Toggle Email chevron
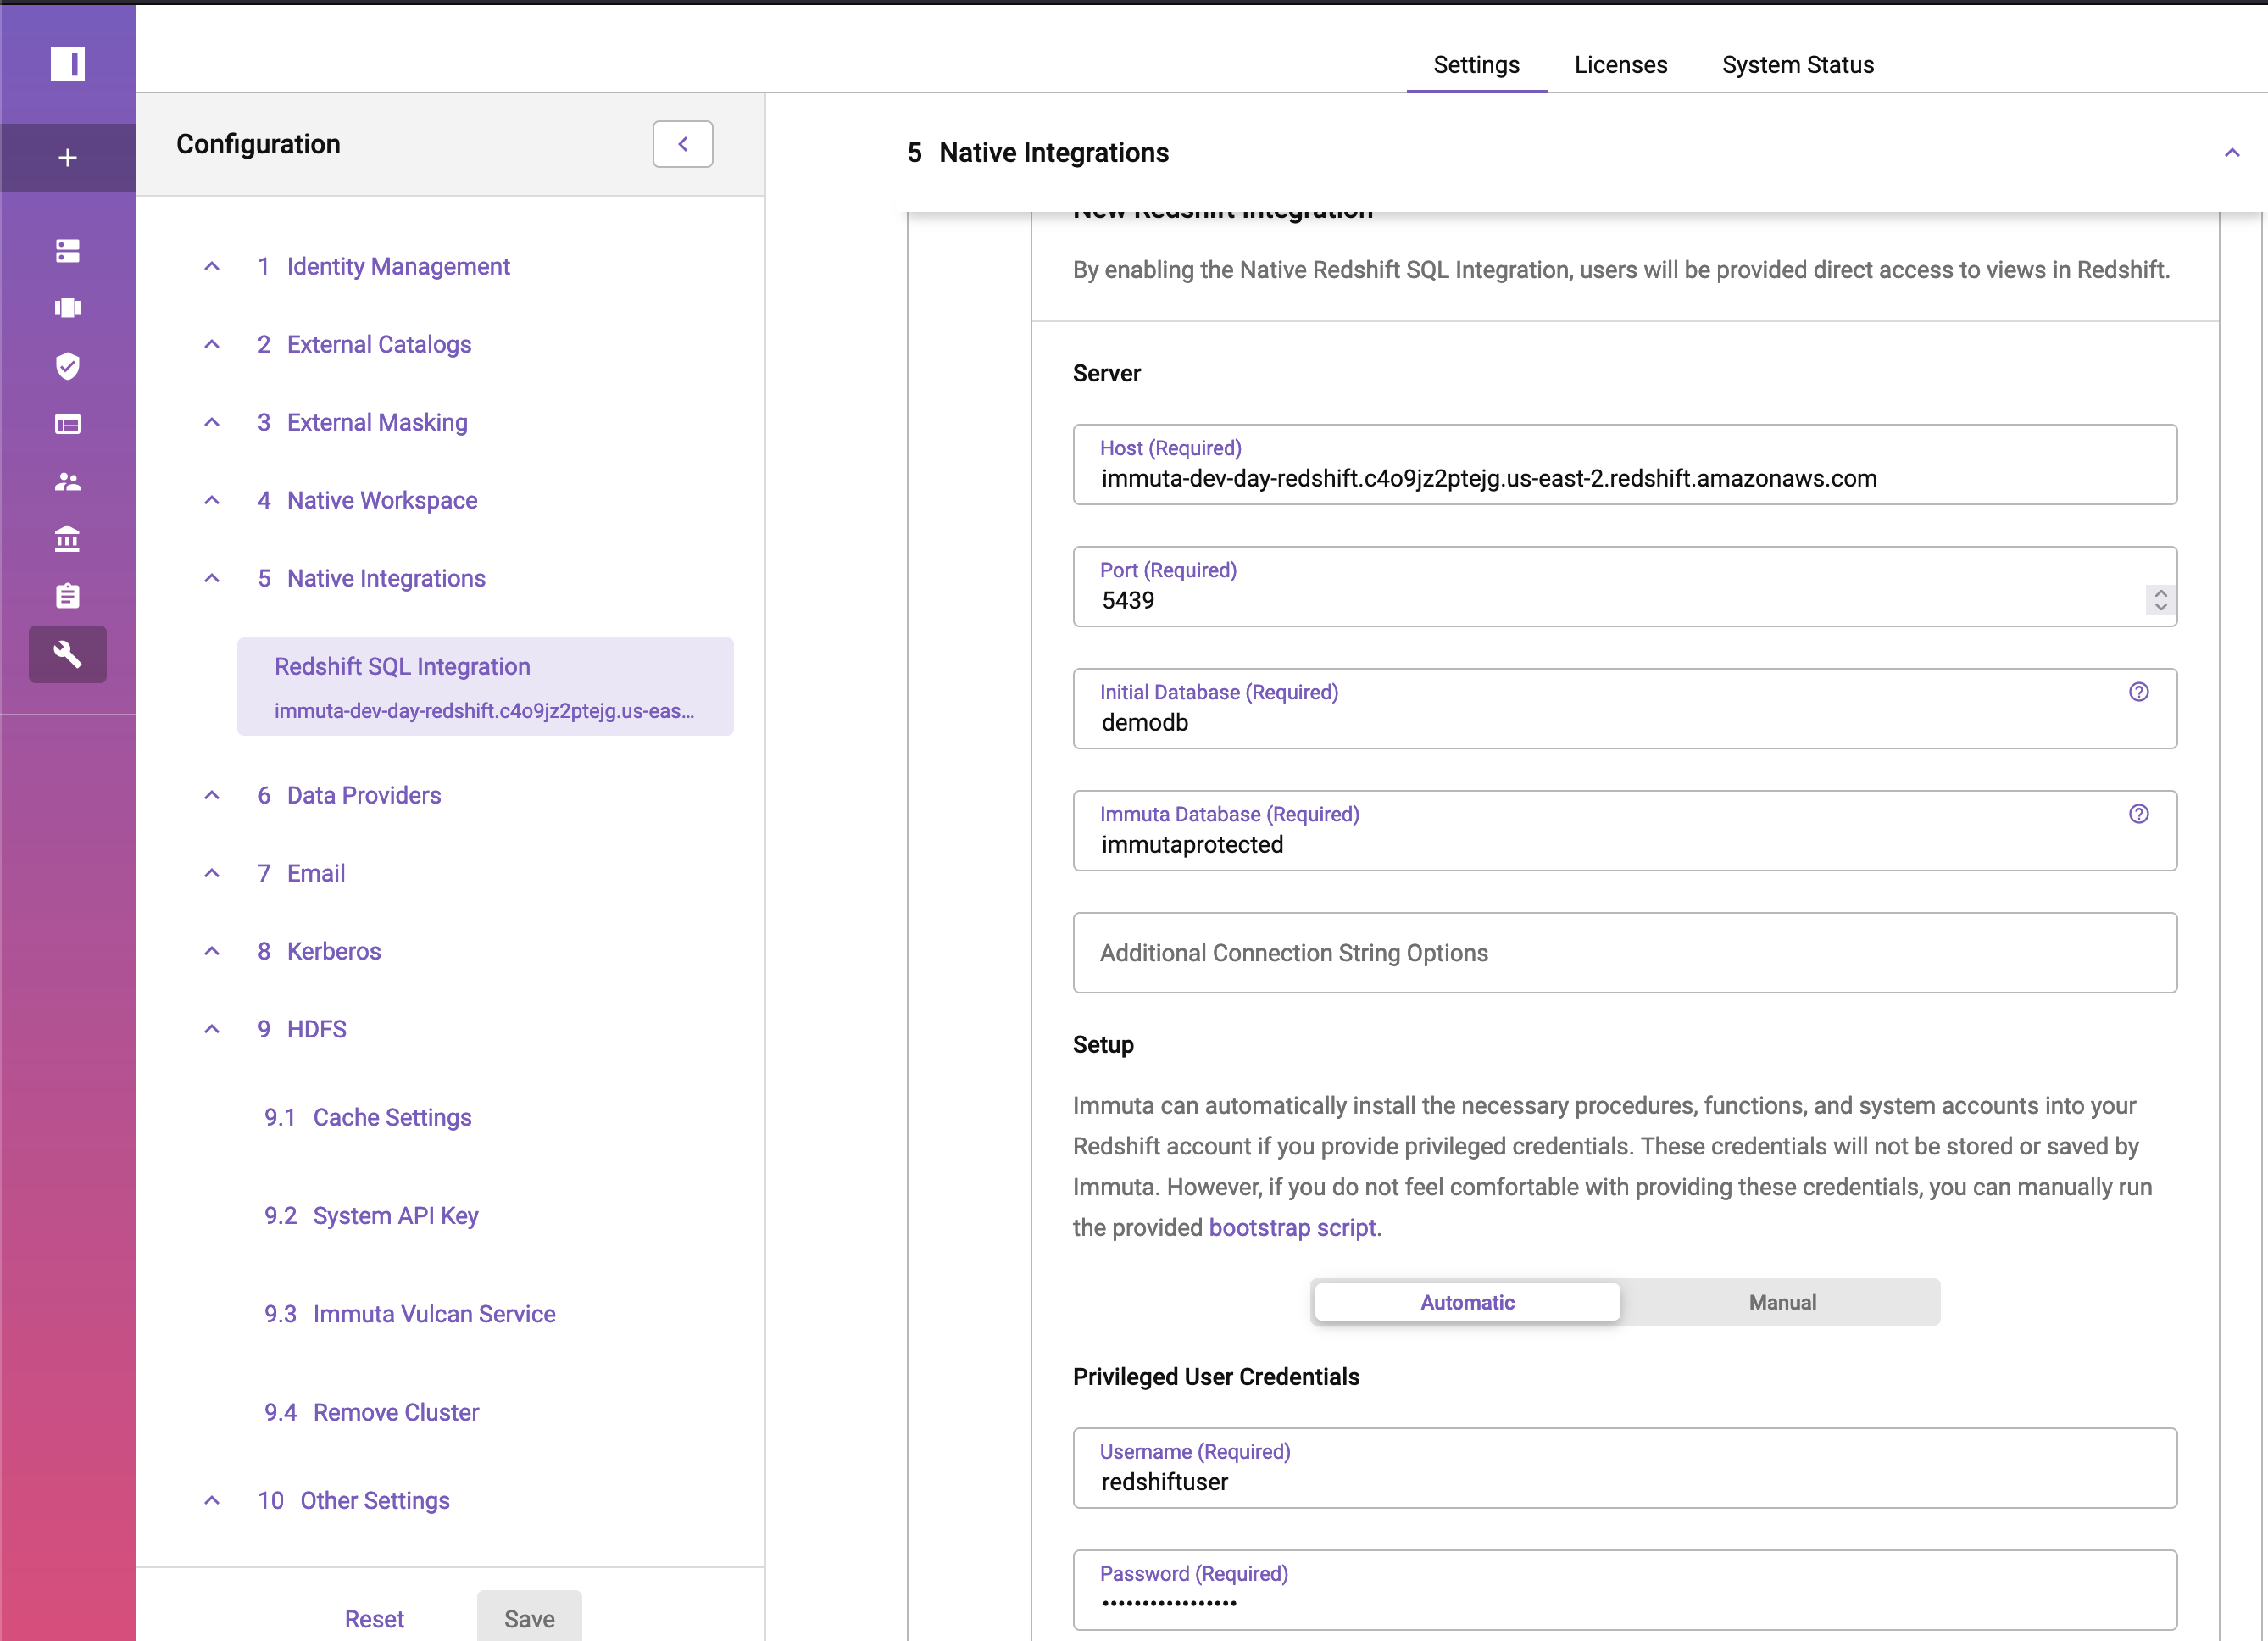Viewport: 2268px width, 1641px height. 212,873
